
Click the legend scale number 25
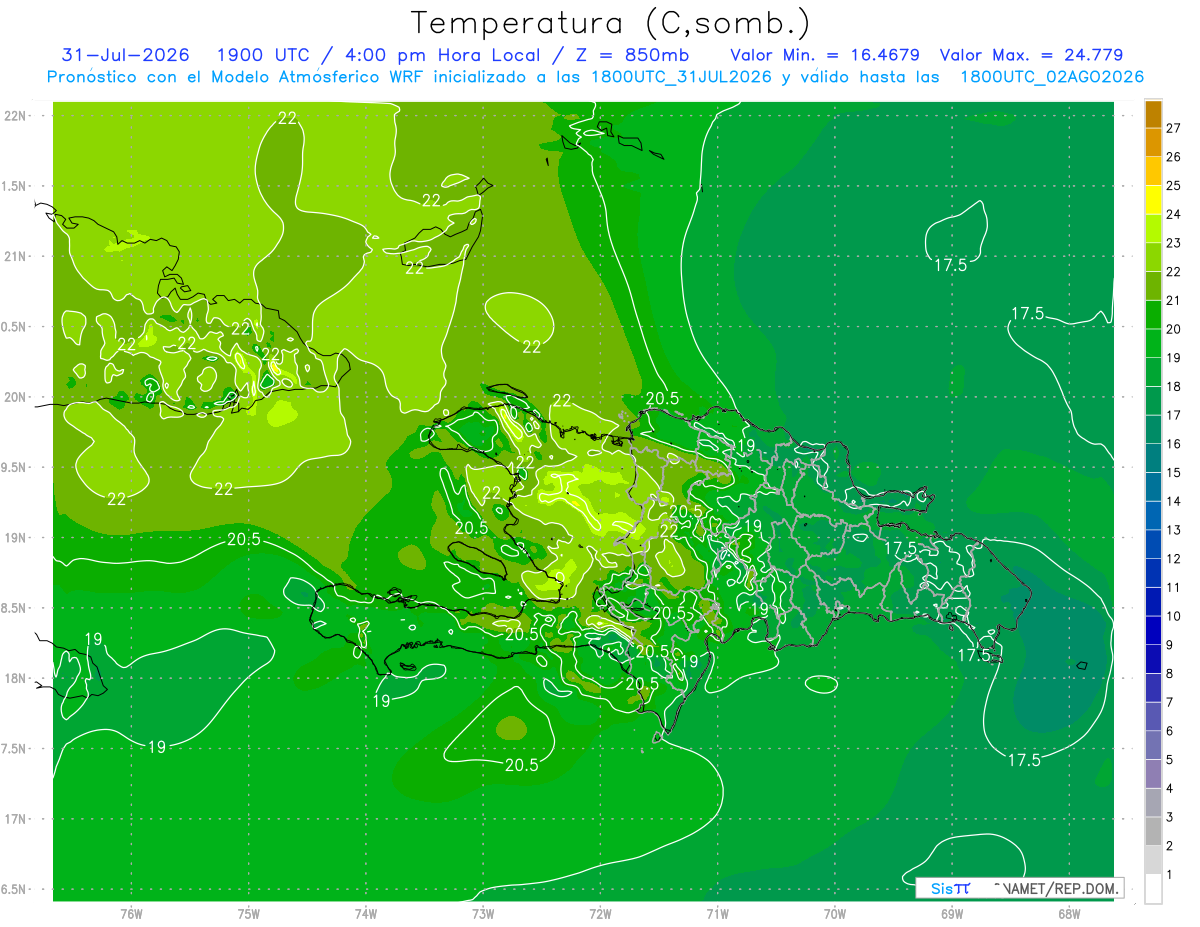point(1173,186)
